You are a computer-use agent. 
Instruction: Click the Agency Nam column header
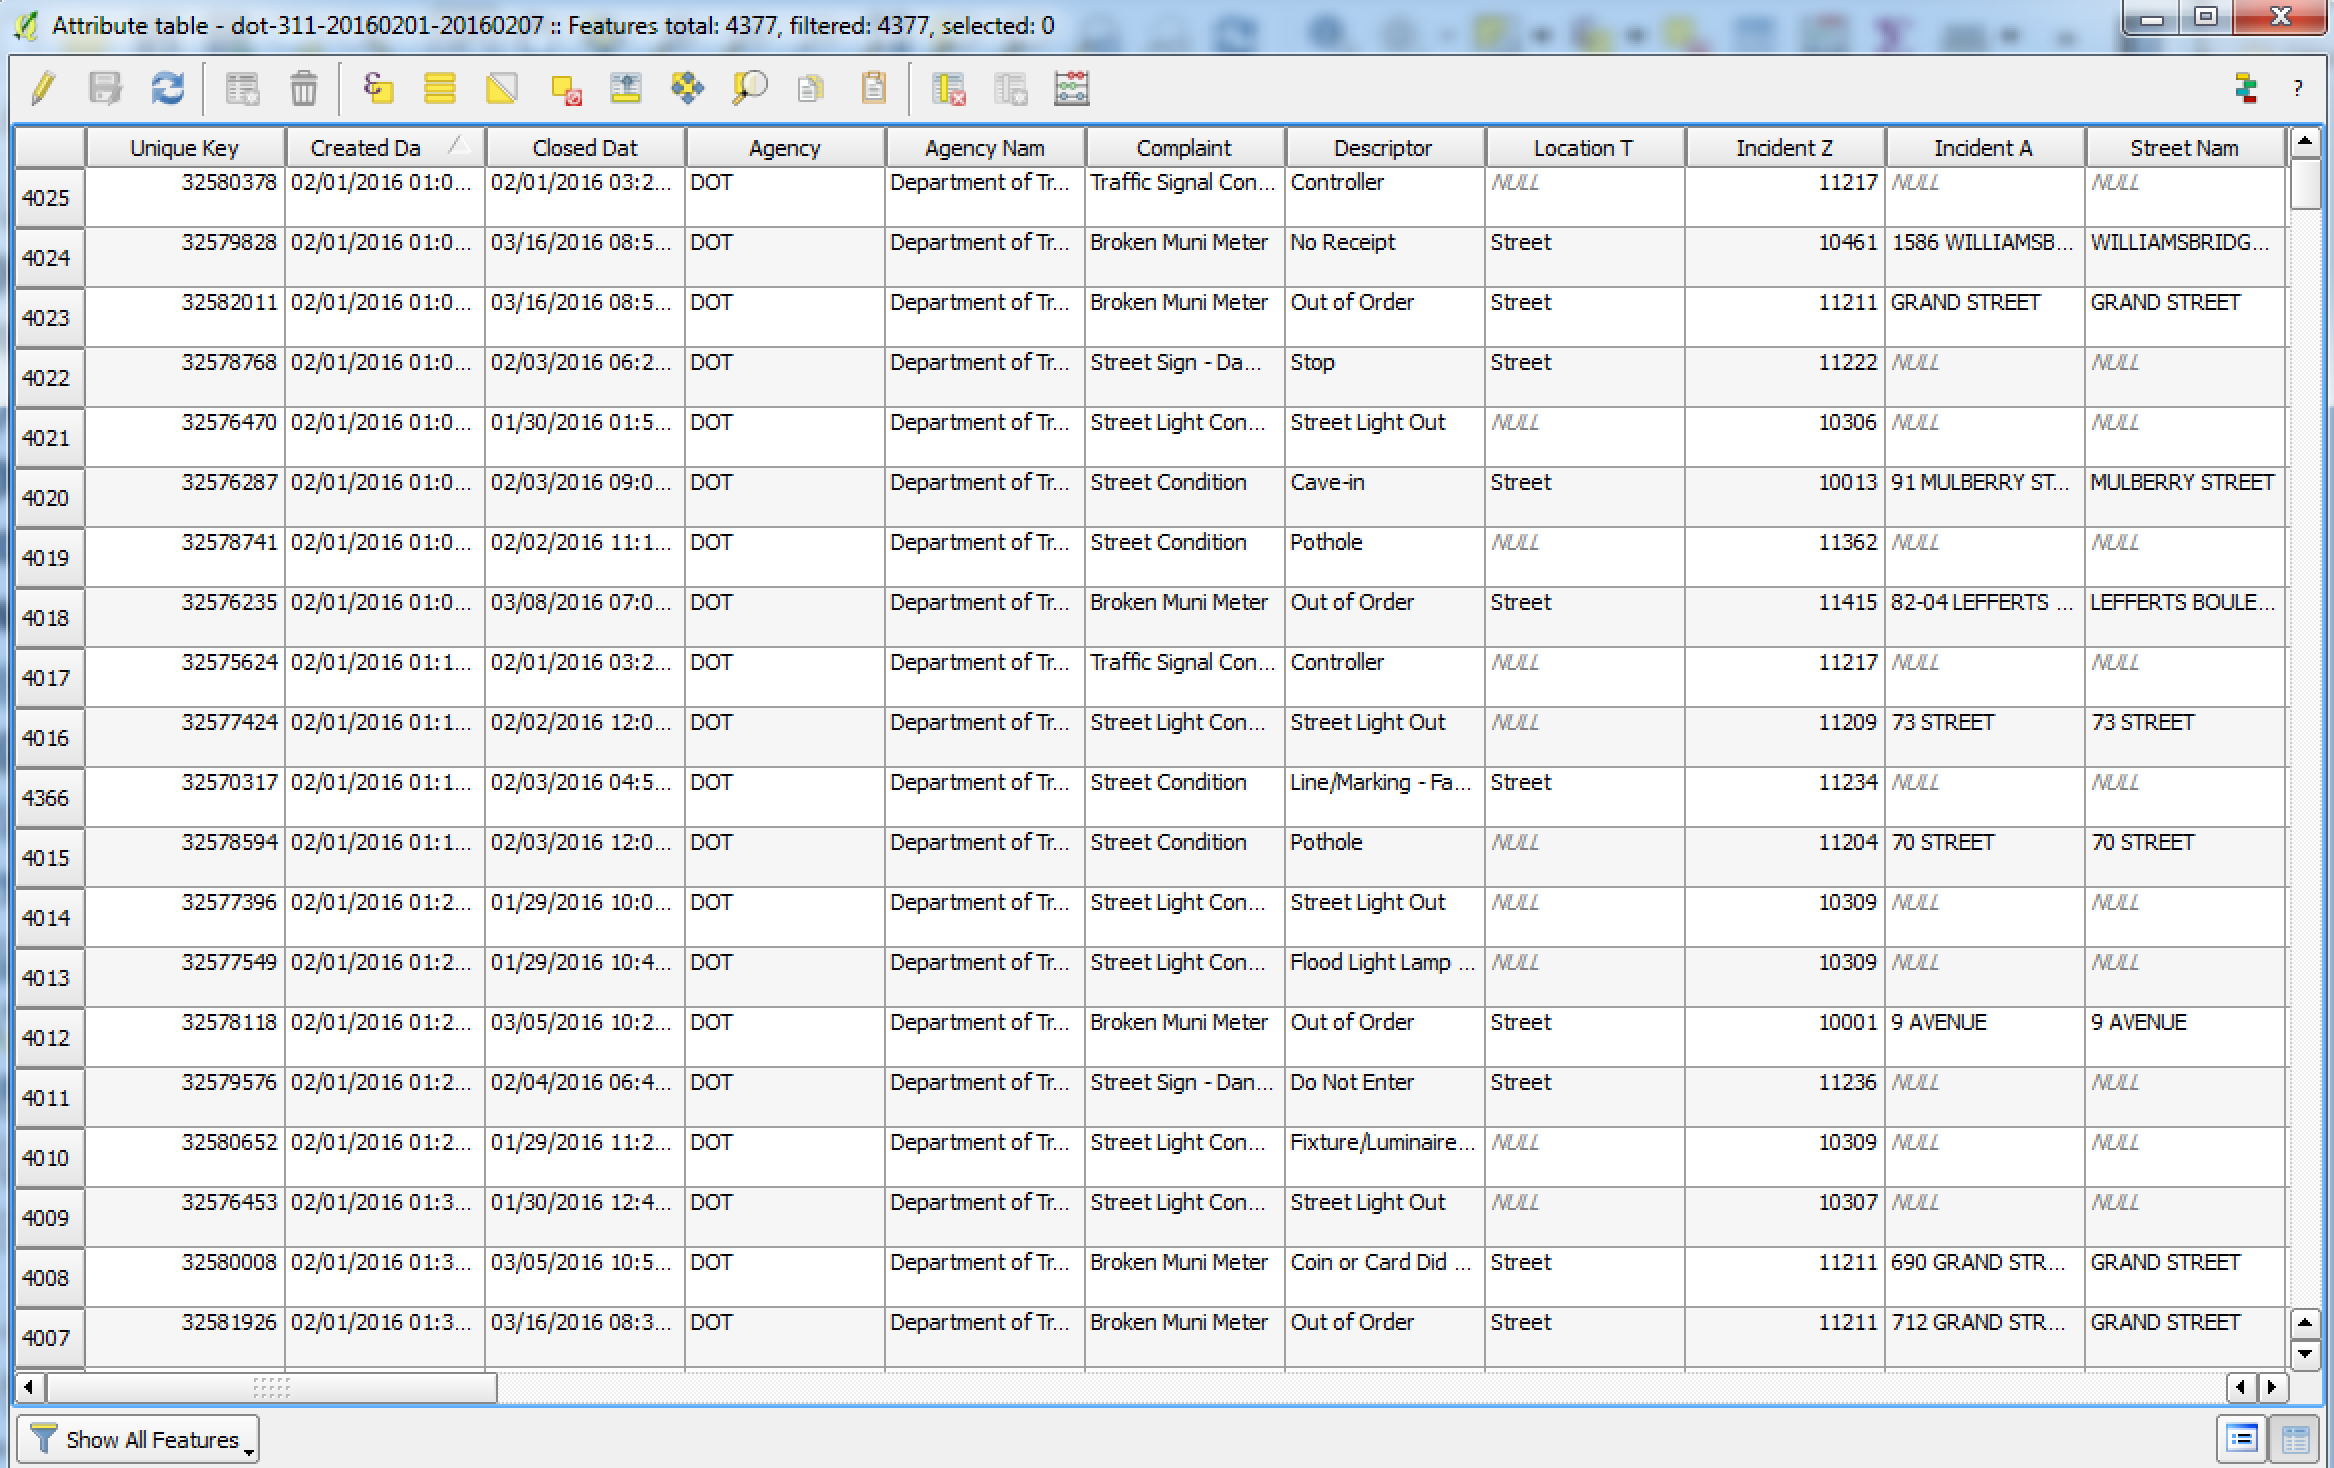pyautogui.click(x=985, y=148)
